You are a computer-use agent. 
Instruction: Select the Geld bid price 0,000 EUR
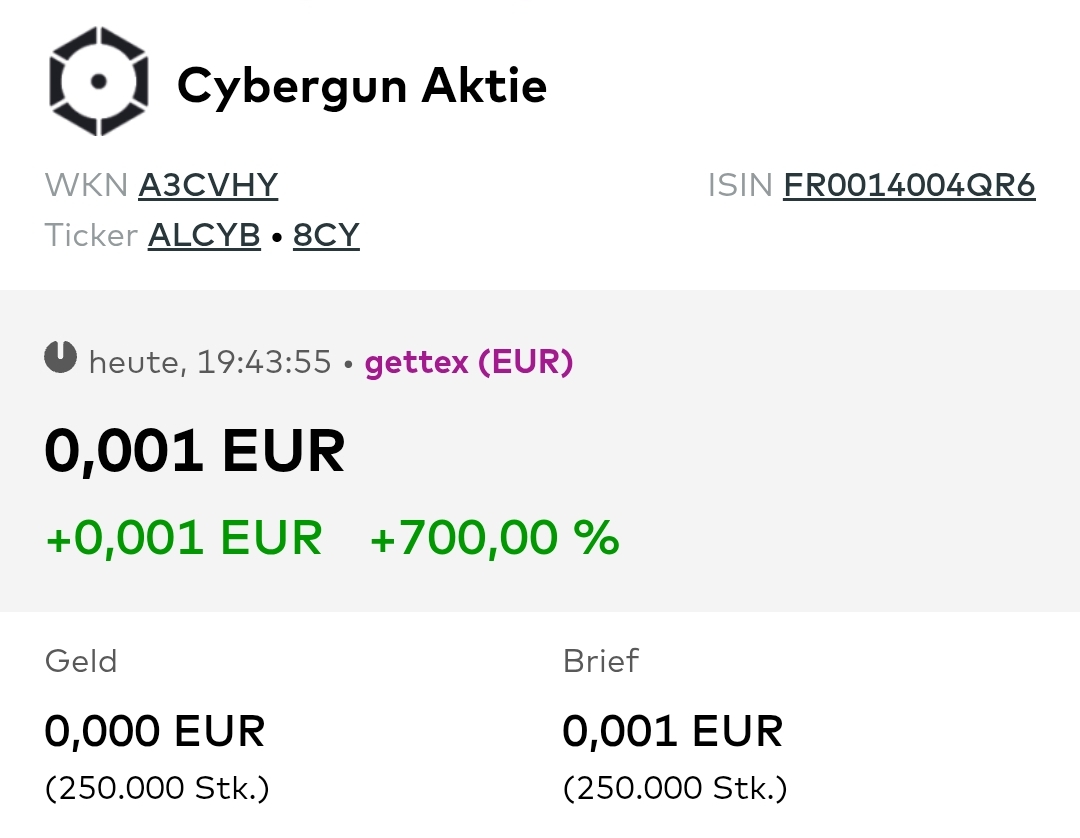point(154,731)
